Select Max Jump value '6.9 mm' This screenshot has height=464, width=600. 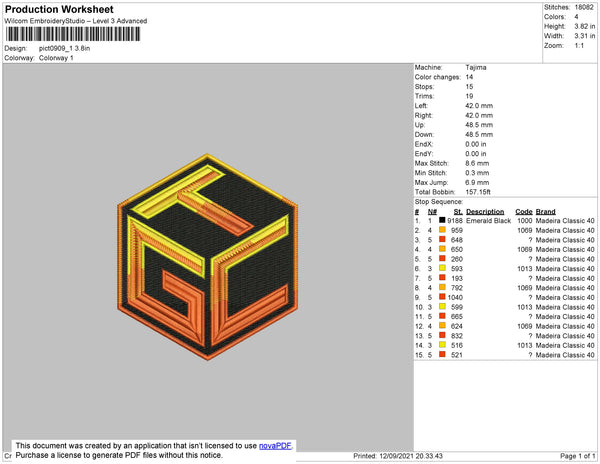pos(477,182)
